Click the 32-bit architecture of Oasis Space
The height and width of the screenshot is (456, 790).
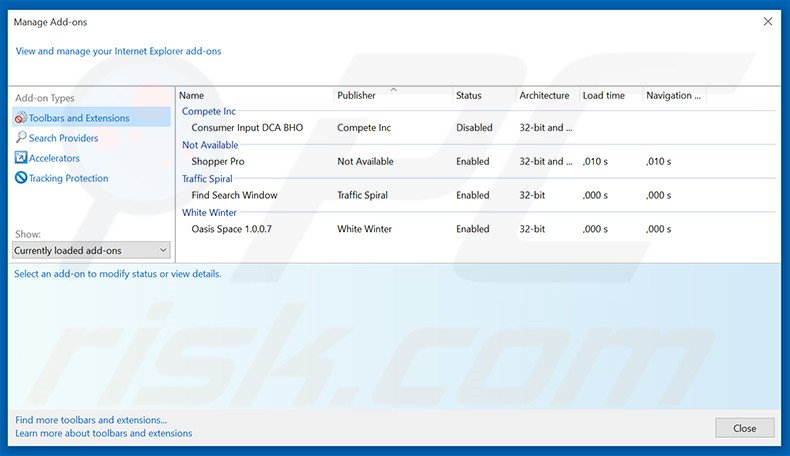click(532, 229)
